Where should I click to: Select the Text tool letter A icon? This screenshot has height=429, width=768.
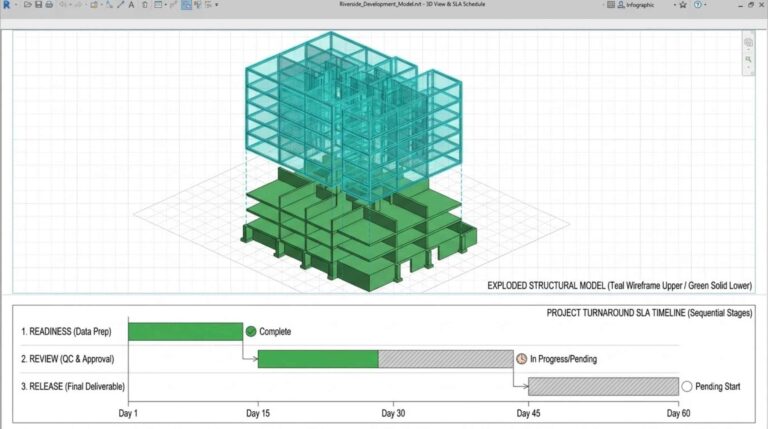point(131,4)
